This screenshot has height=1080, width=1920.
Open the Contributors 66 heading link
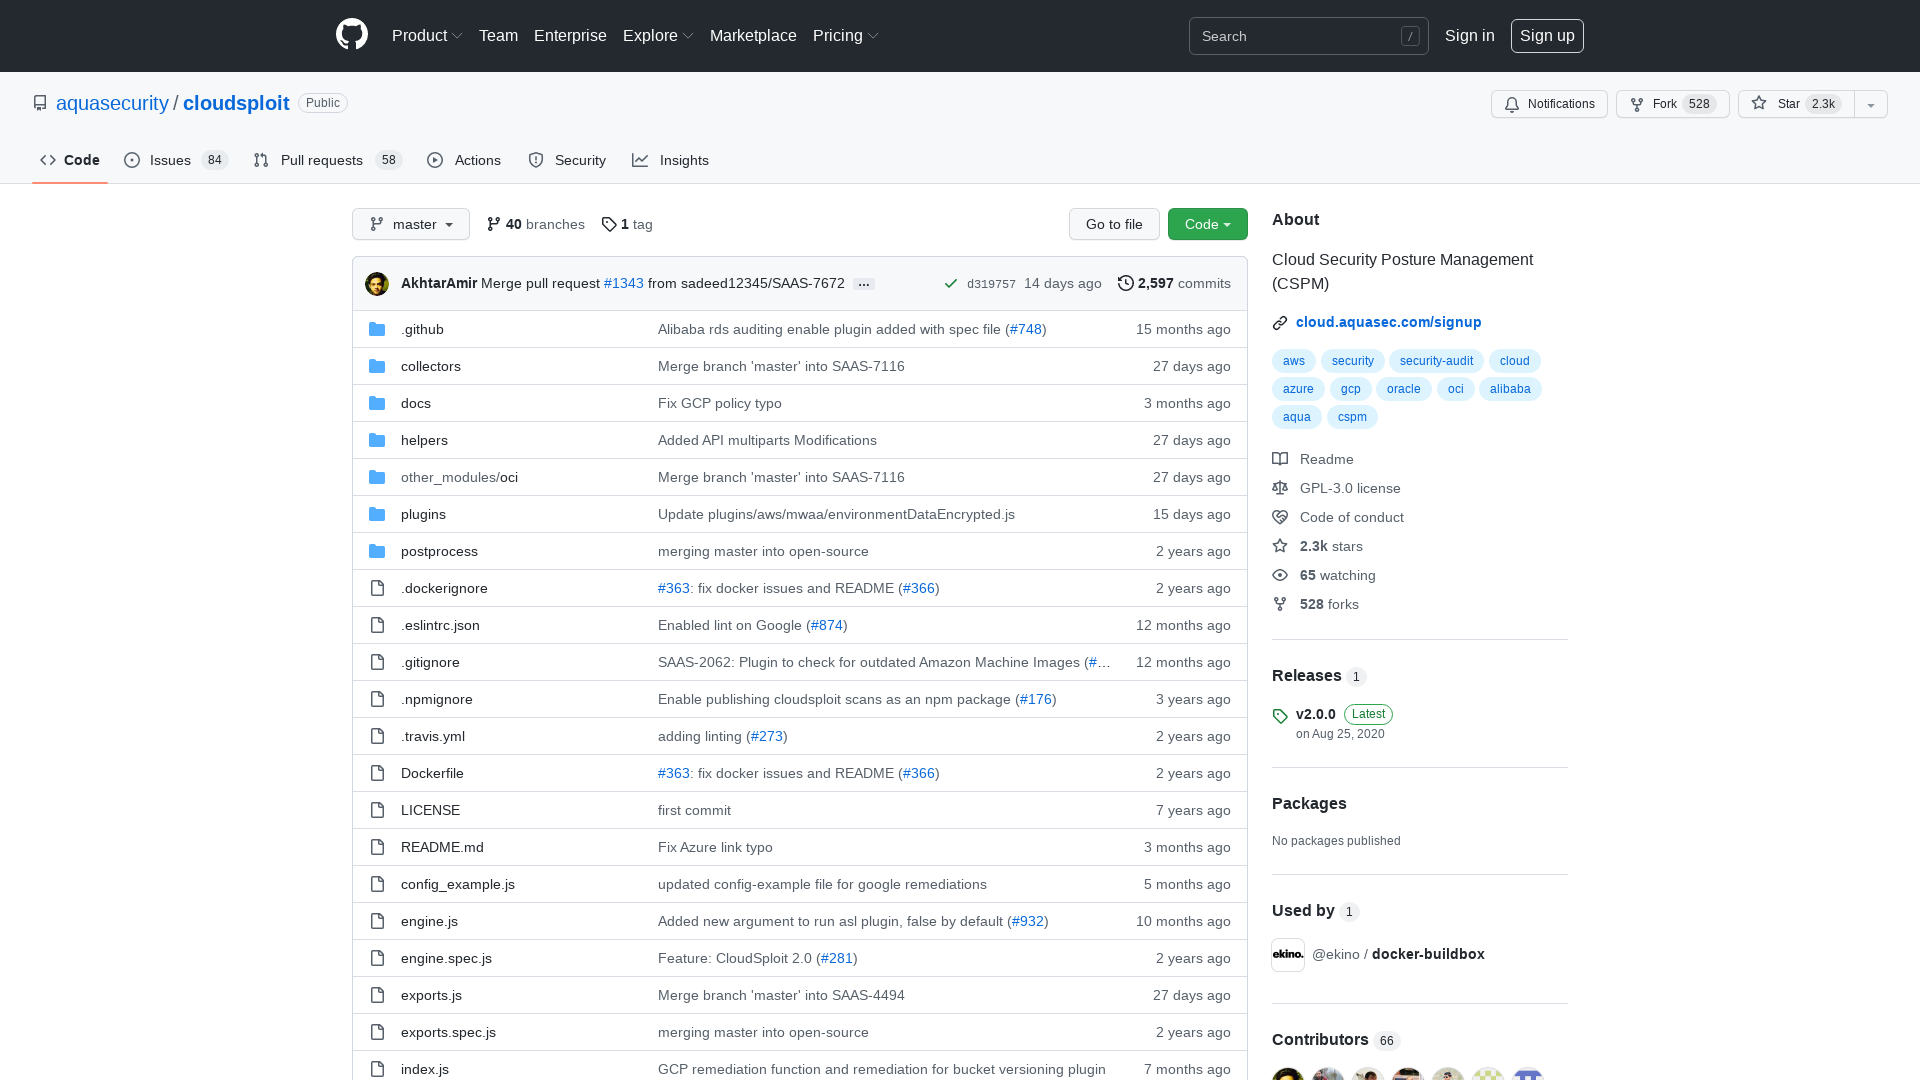(x=1336, y=1040)
